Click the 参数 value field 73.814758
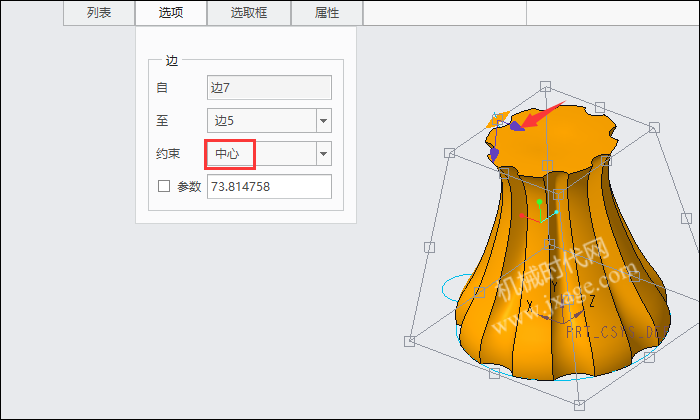 coord(269,187)
